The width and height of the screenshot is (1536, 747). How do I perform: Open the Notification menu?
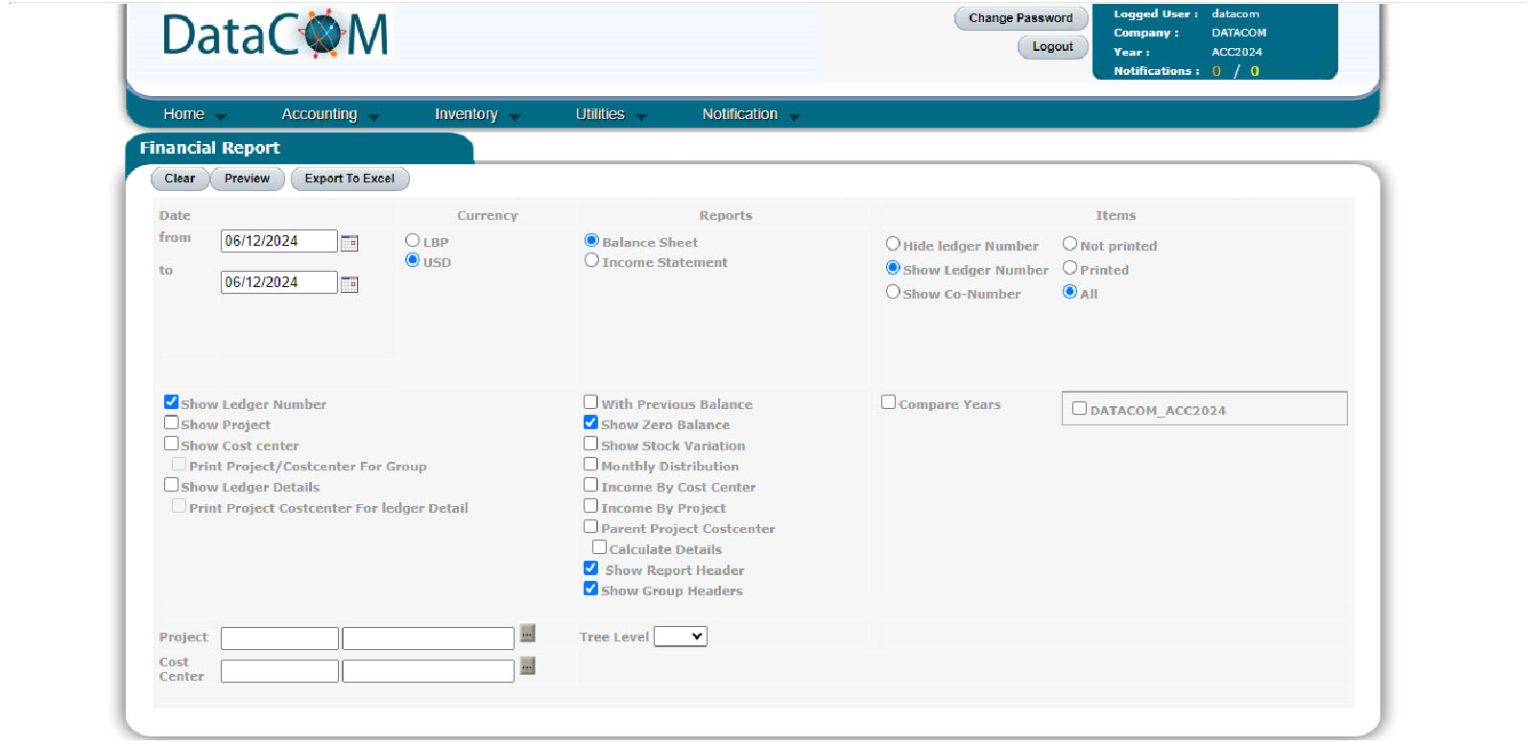[x=740, y=113]
